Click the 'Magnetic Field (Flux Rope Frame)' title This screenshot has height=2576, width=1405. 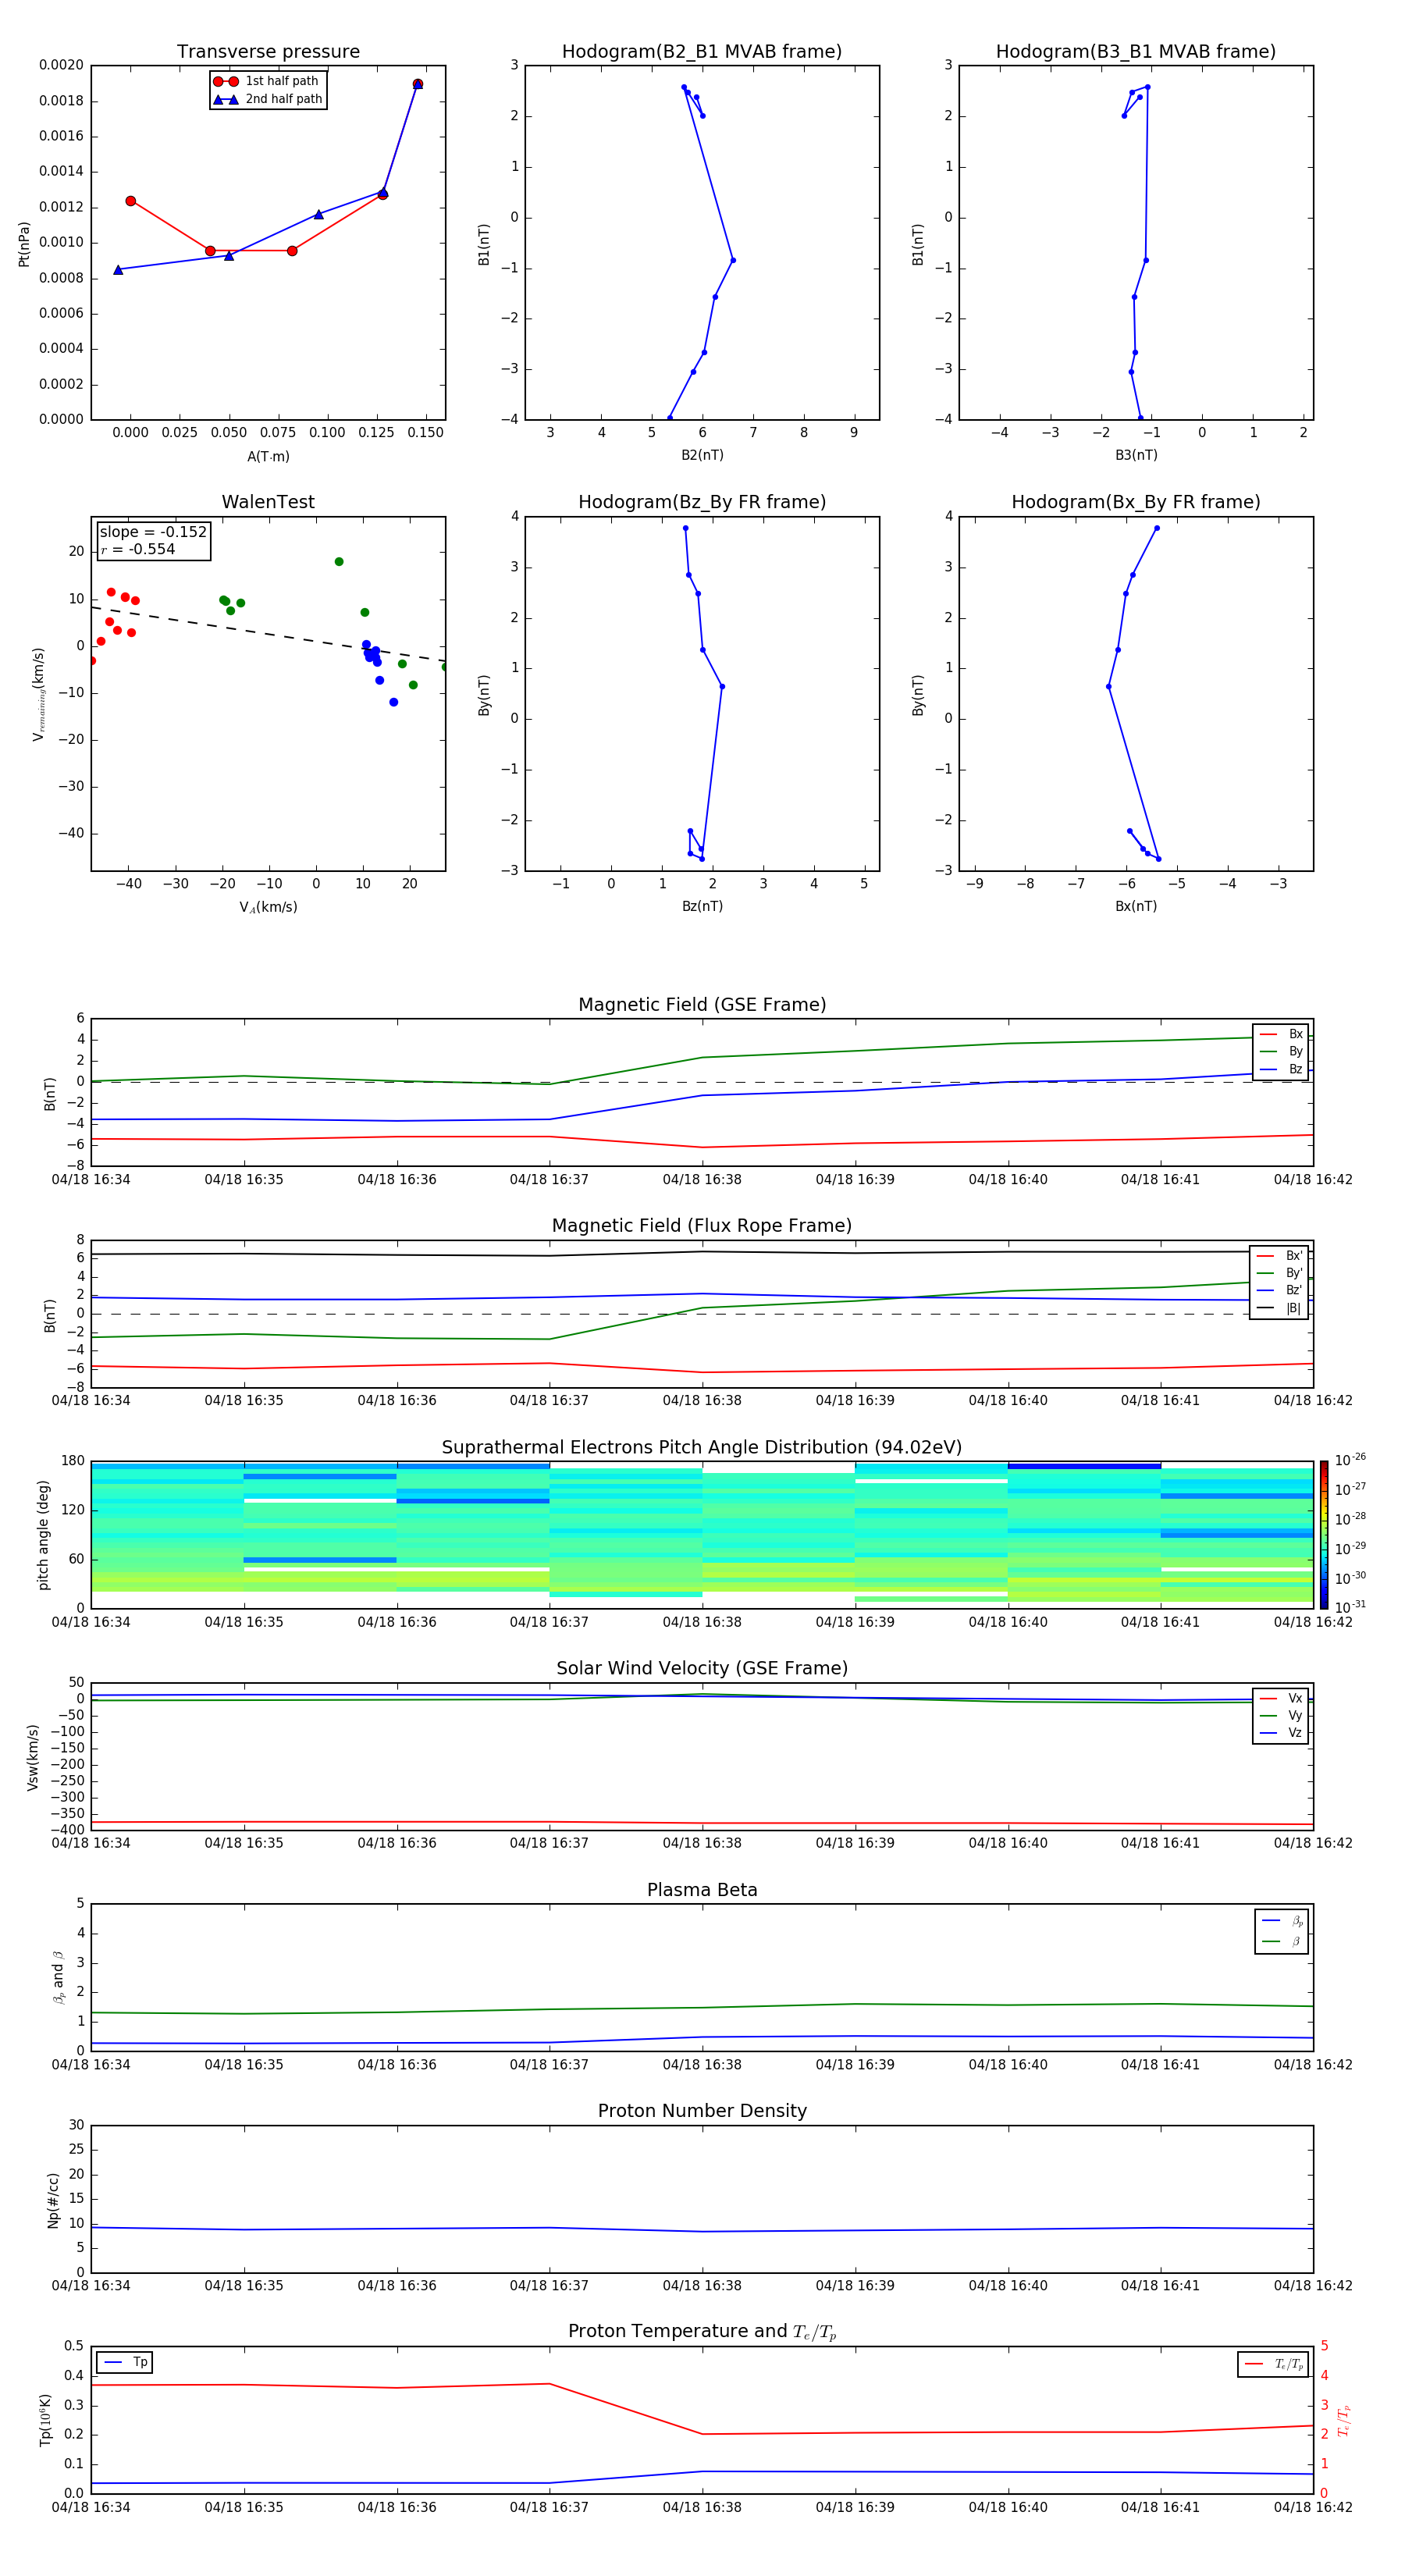(702, 1226)
